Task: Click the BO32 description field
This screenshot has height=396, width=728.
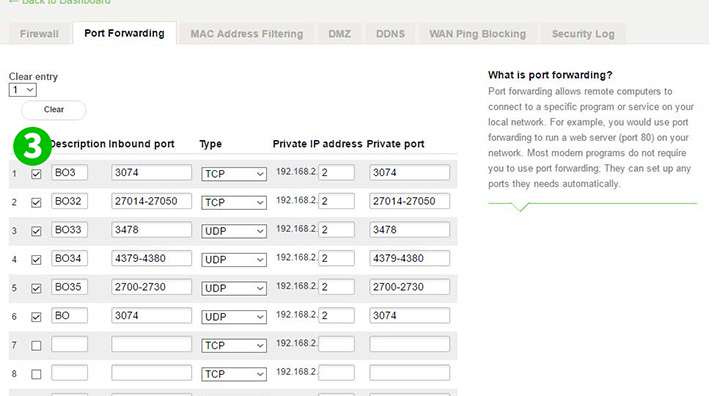Action: [70, 201]
